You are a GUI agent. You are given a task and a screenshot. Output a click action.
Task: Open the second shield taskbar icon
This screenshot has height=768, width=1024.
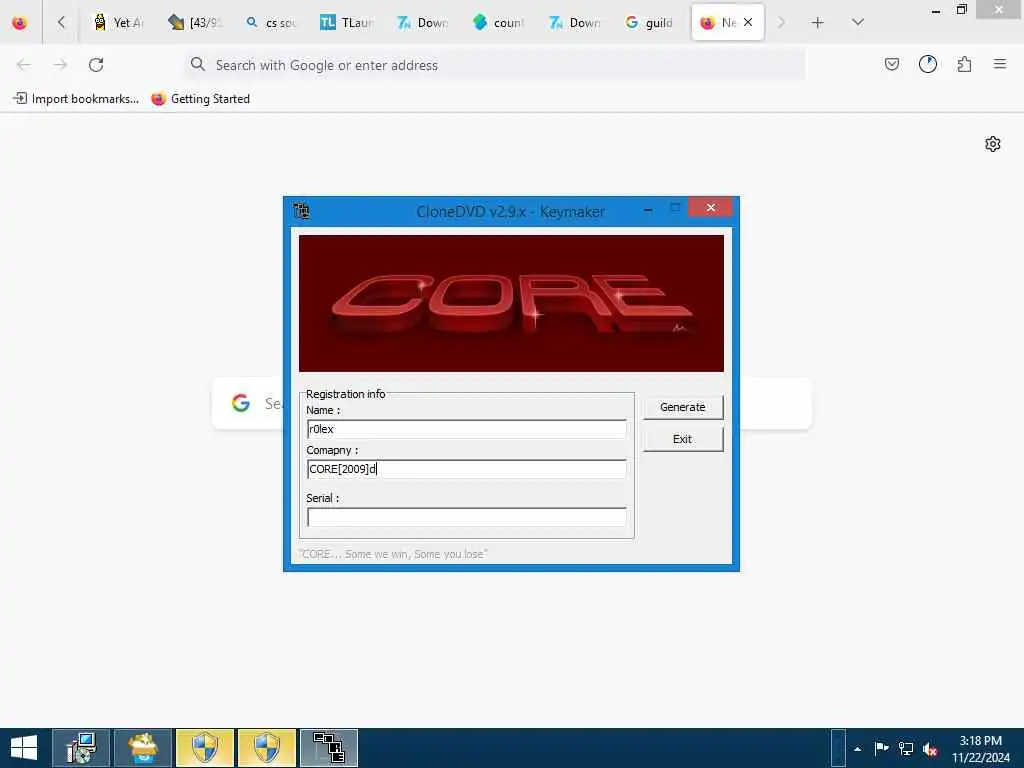point(266,748)
